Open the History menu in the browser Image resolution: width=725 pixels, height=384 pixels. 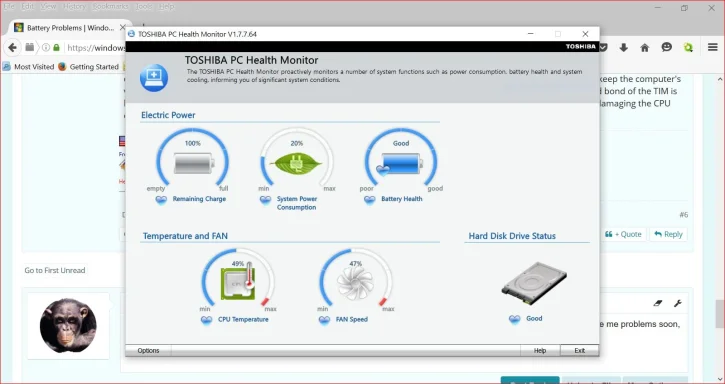(74, 6)
